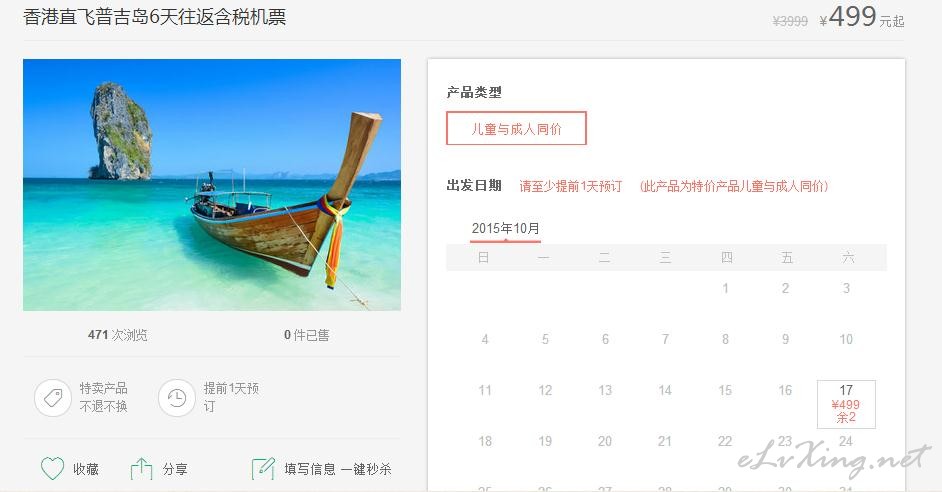Click the 收藏 favorite text link
The width and height of the screenshot is (942, 492).
coord(85,469)
